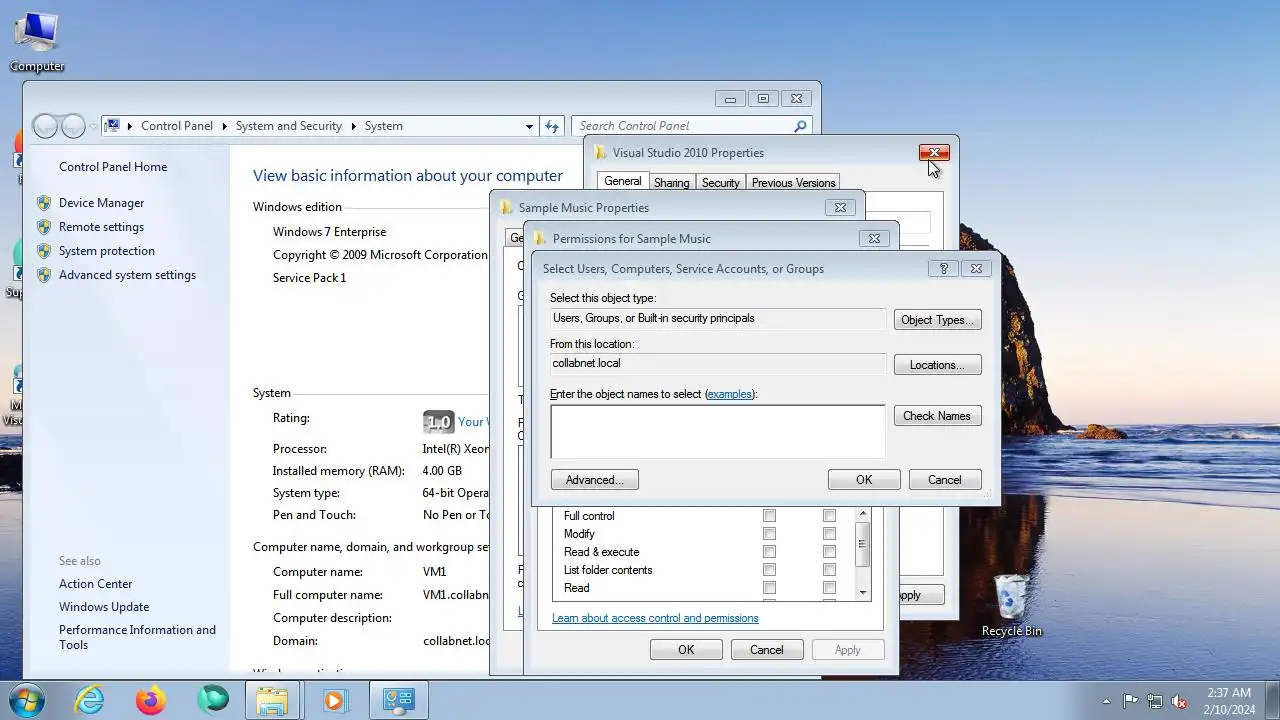This screenshot has height=720, width=1280.
Task: Tick the Allow checkbox for Read & execute
Action: pyautogui.click(x=769, y=552)
